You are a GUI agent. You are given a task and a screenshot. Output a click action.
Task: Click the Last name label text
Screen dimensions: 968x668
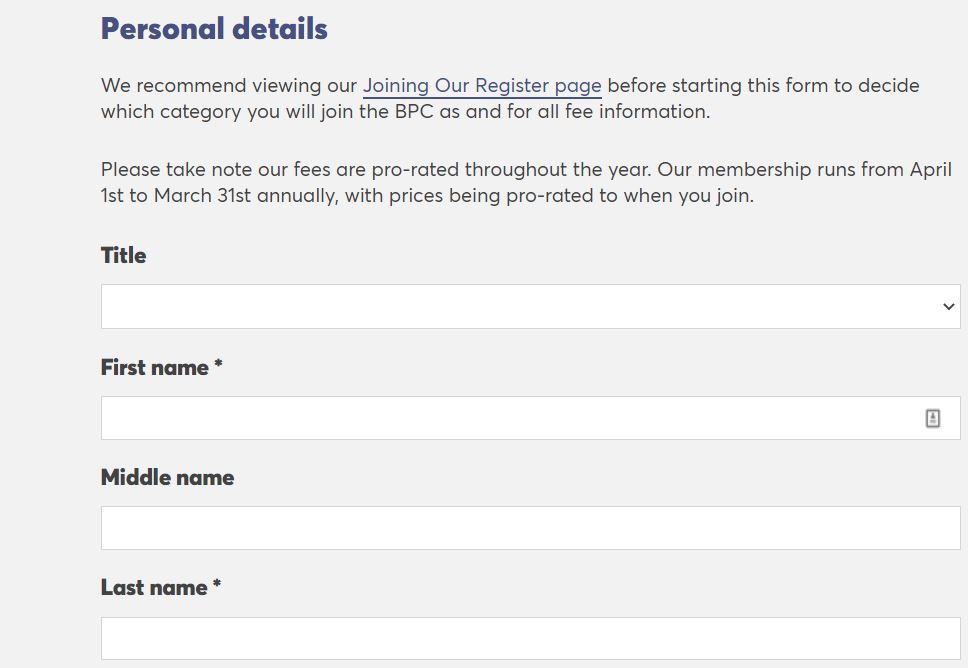(x=154, y=588)
